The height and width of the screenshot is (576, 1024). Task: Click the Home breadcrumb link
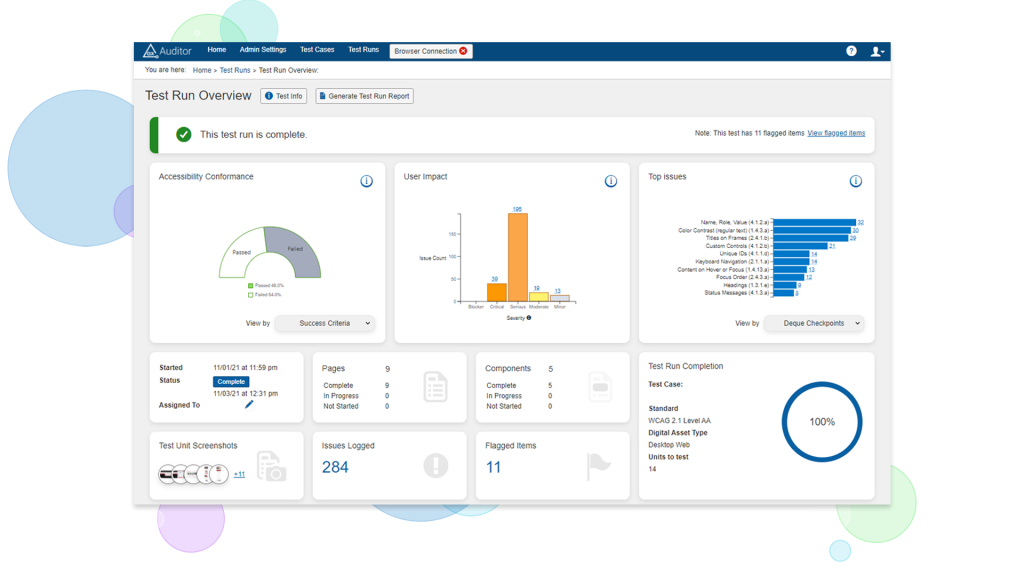[202, 71]
